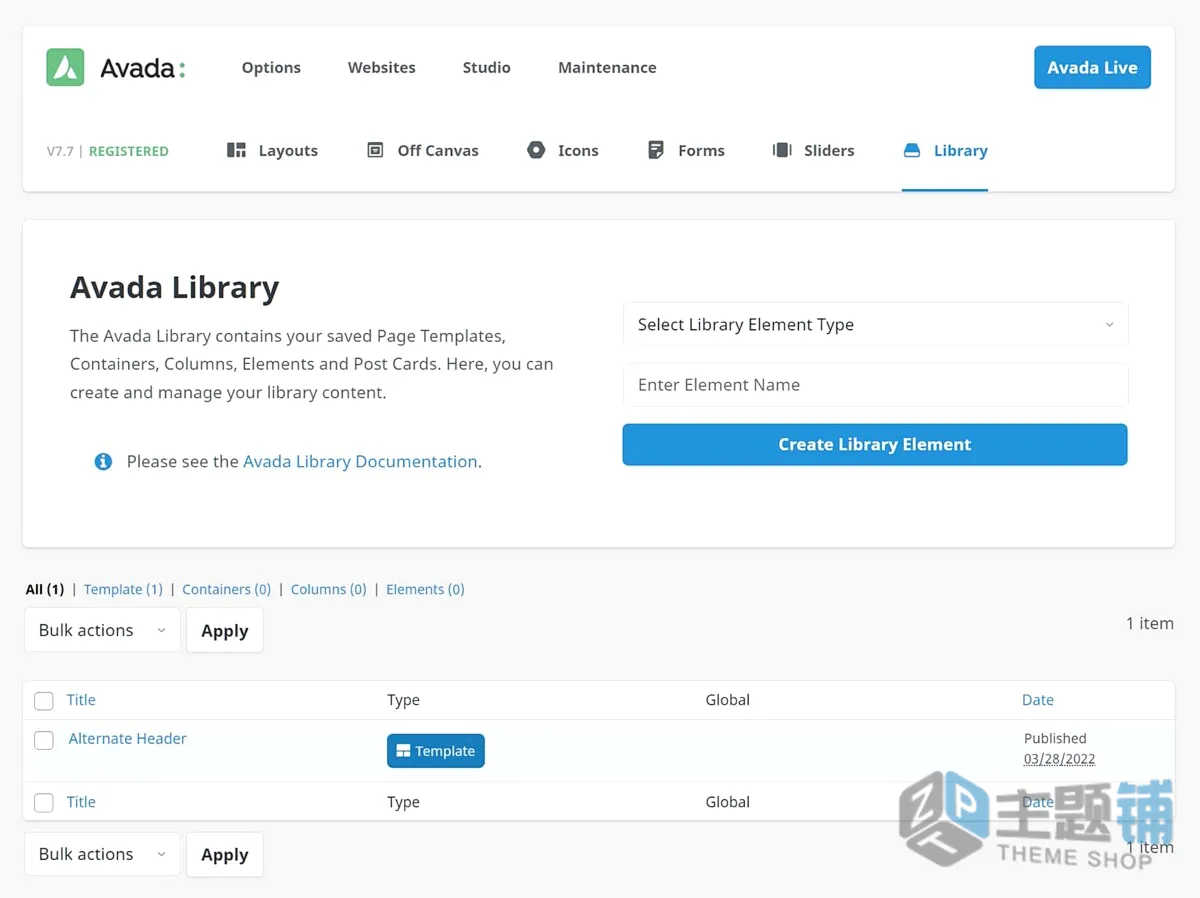Click the Global column header
The width and height of the screenshot is (1200, 898).
[728, 700]
